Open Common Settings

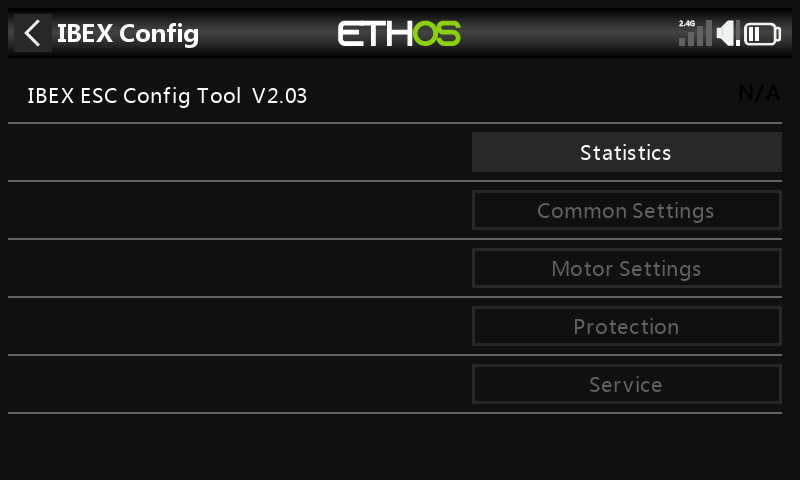626,211
